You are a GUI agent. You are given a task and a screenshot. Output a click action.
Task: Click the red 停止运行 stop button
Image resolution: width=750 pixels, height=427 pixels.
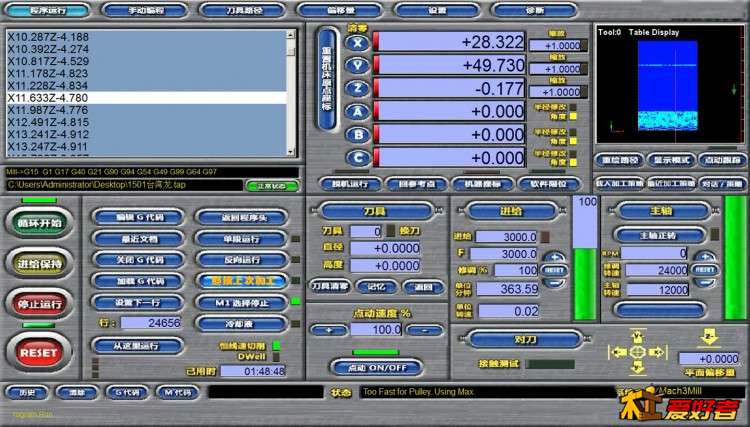point(39,304)
